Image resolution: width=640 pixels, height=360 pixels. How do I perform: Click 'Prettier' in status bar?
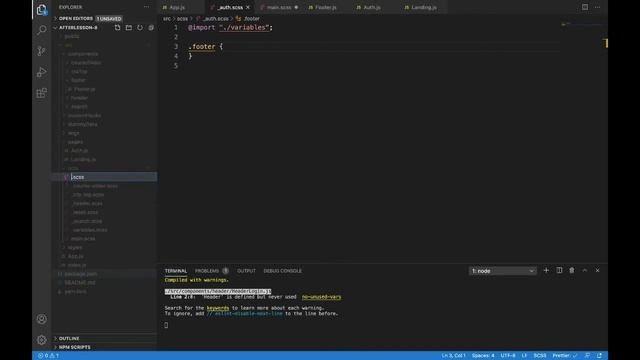pos(565,356)
